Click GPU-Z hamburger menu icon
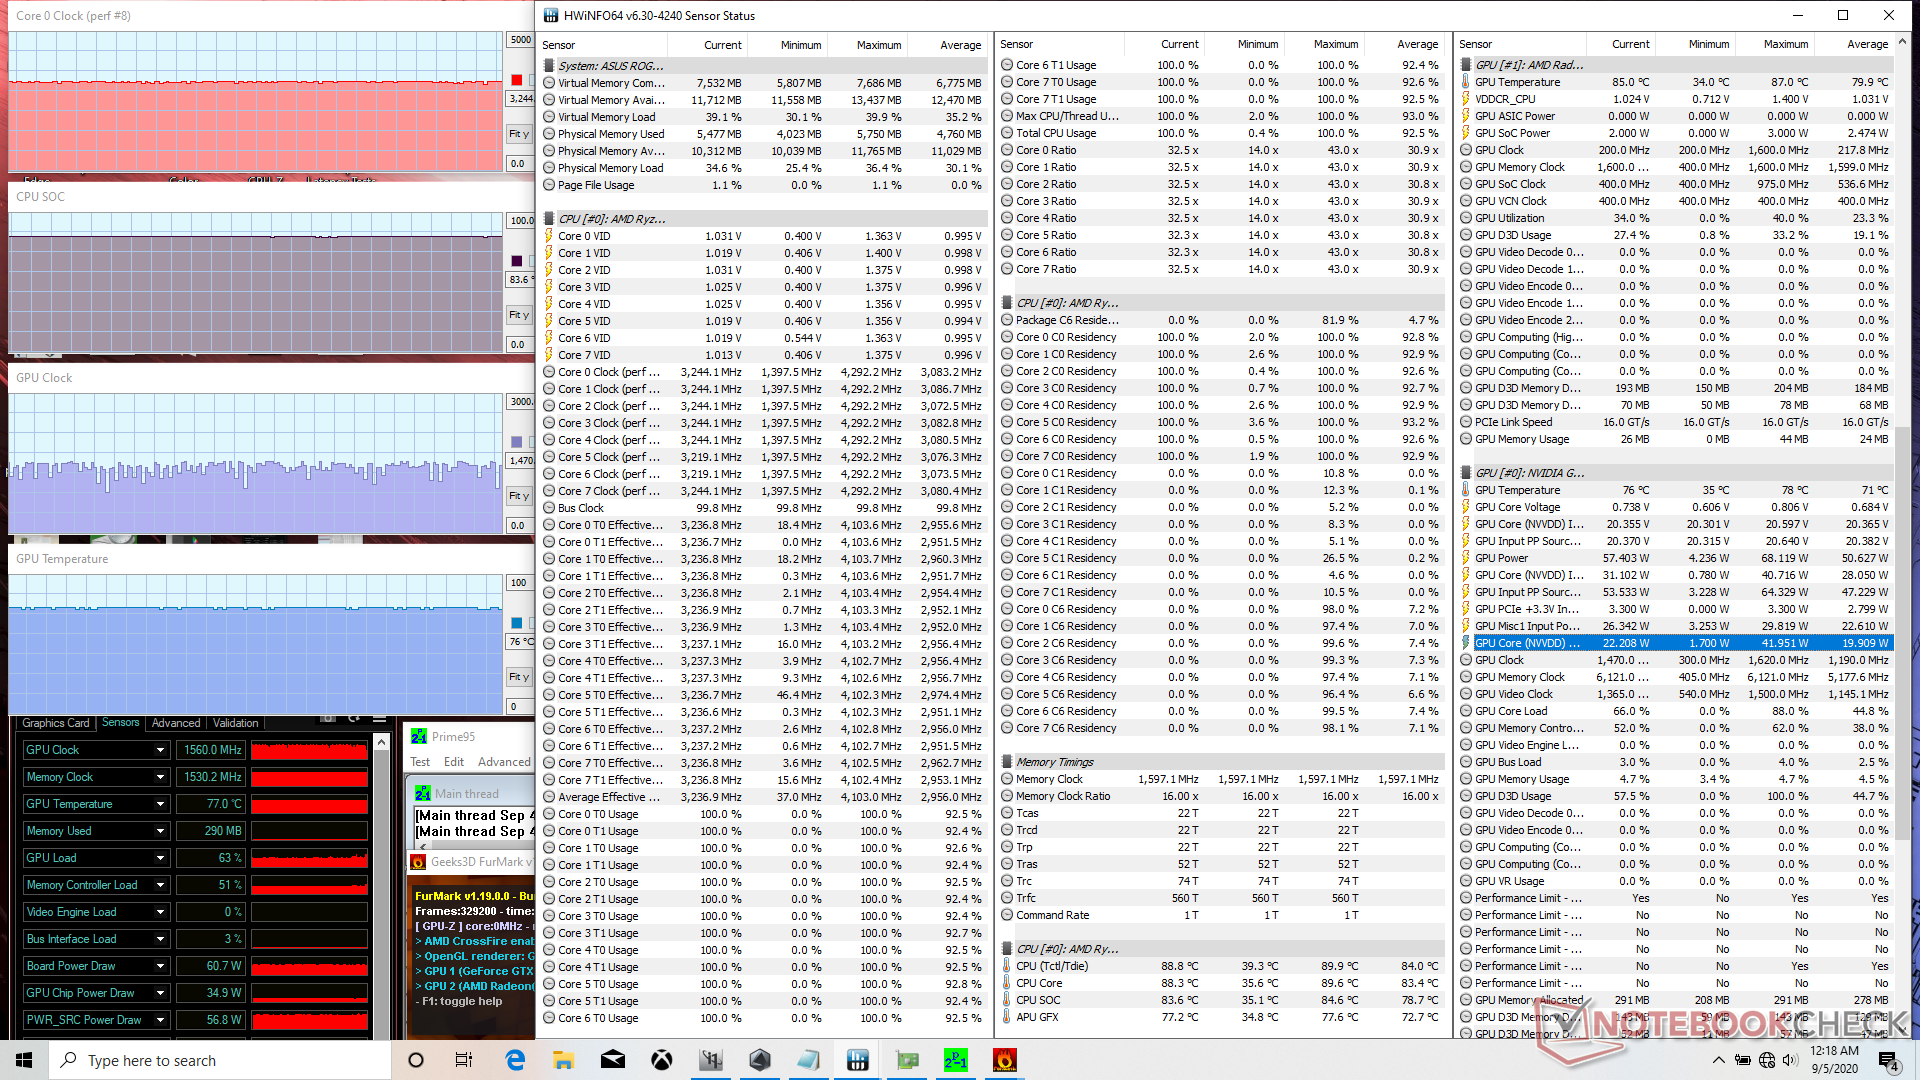 point(379,719)
